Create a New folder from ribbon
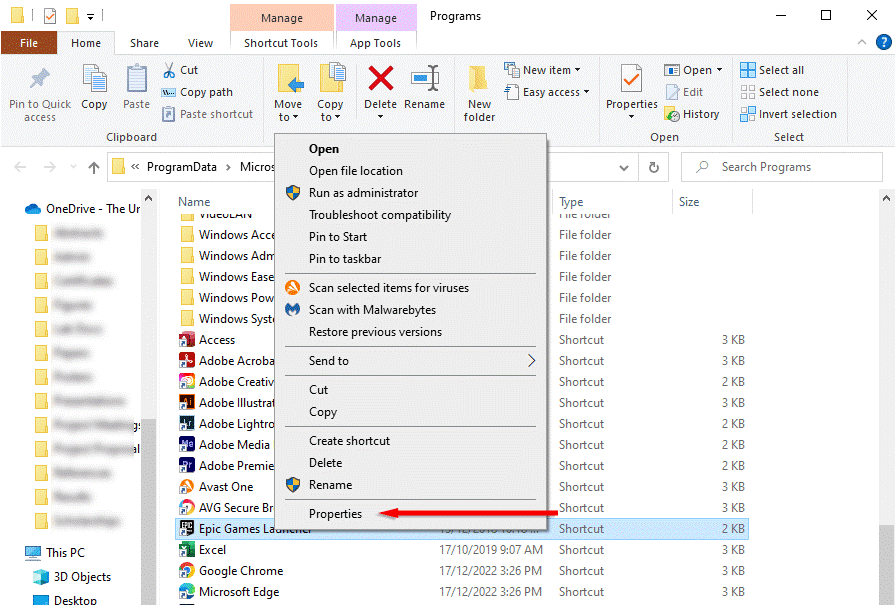 pos(479,93)
